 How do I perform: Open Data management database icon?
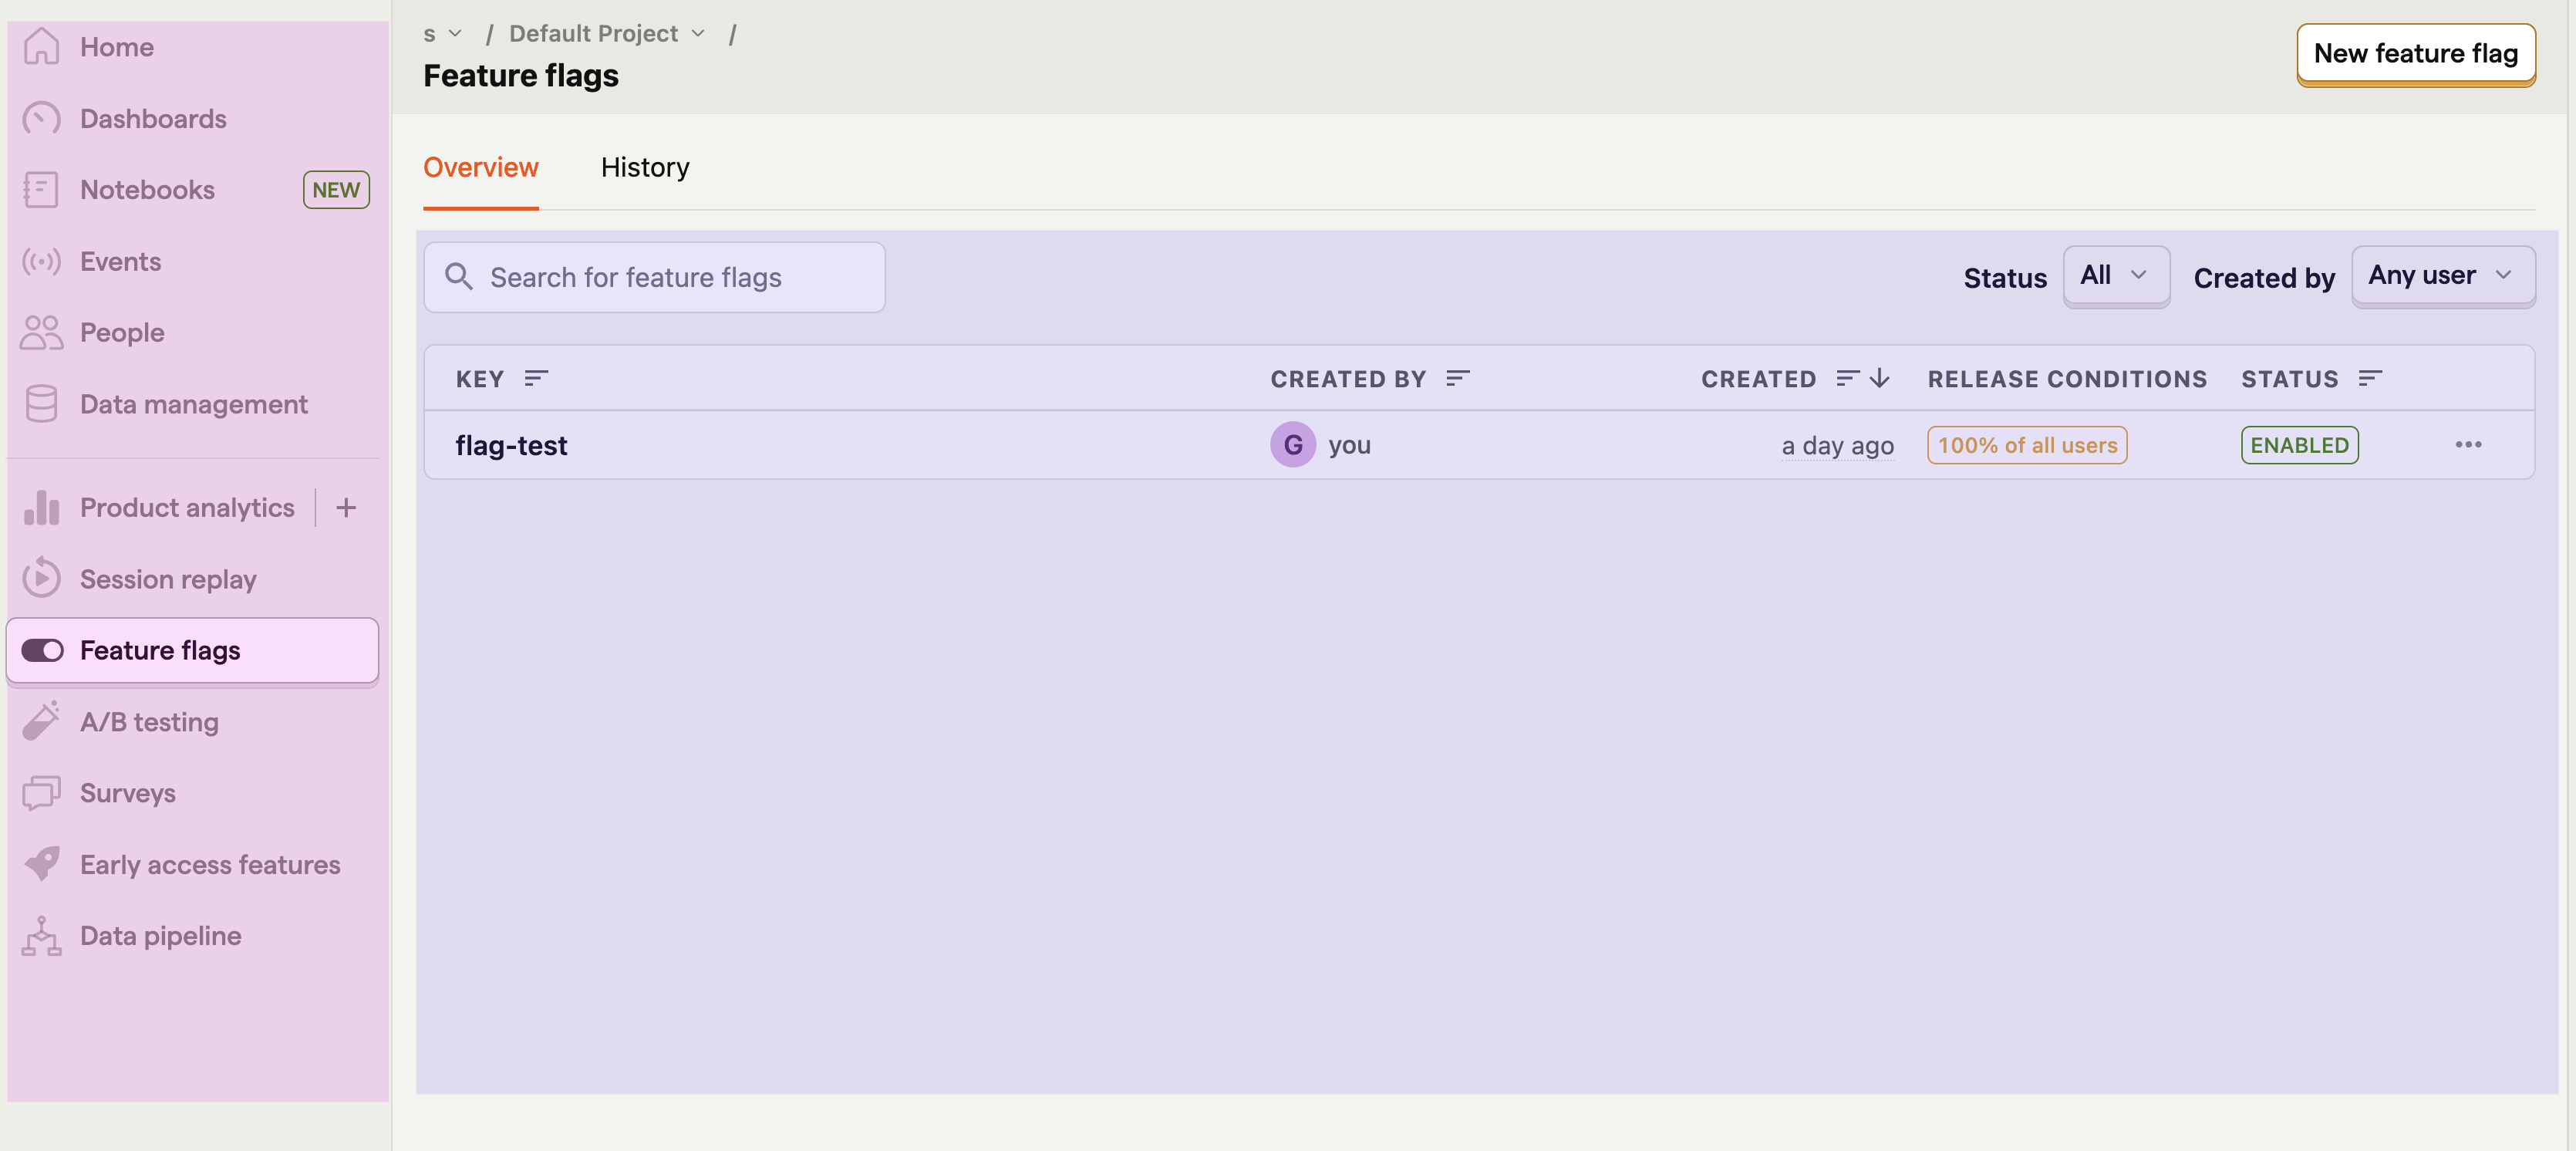click(41, 404)
